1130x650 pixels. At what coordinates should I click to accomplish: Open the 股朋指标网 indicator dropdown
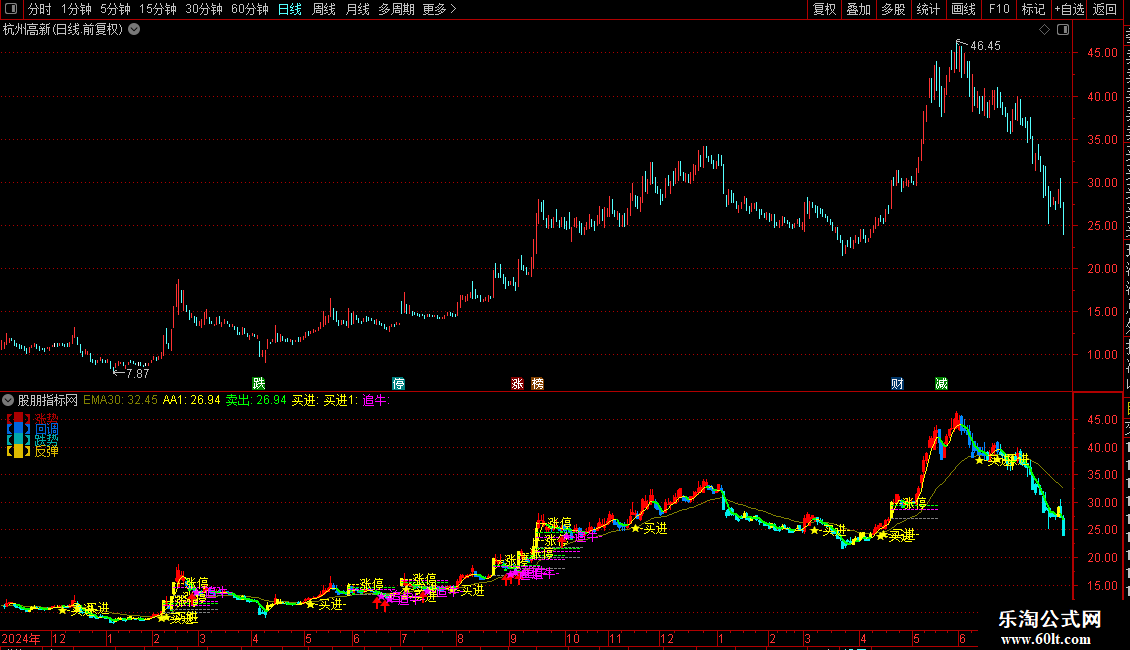[x=8, y=400]
